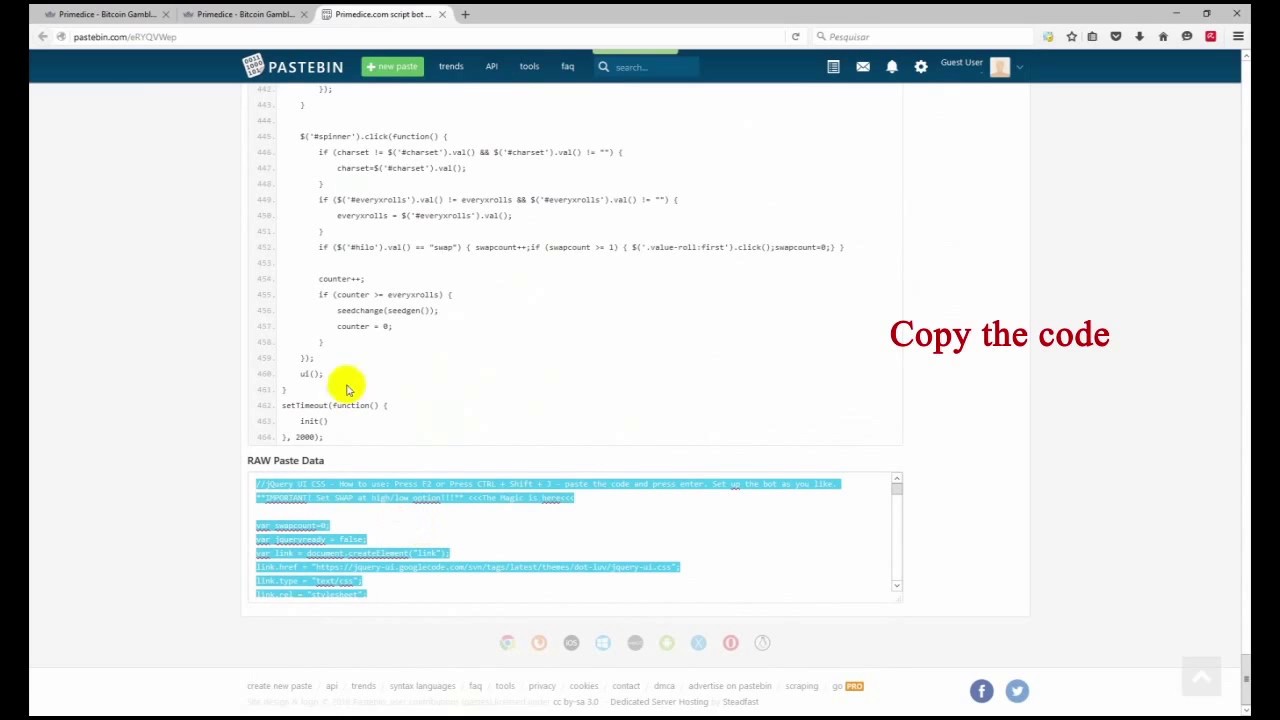Click the red extension icon in browser toolbar

[x=1211, y=37]
